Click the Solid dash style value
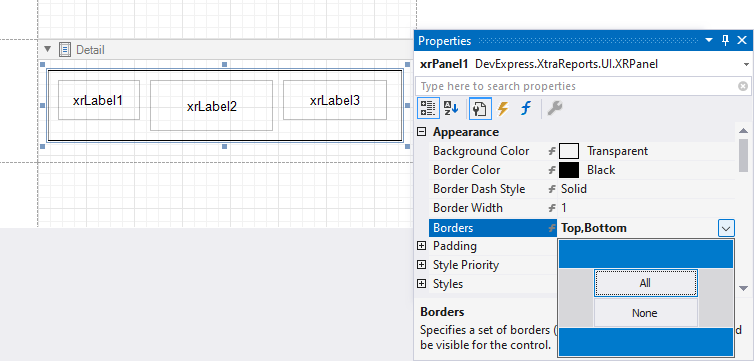This screenshot has height=361, width=754. click(x=574, y=189)
